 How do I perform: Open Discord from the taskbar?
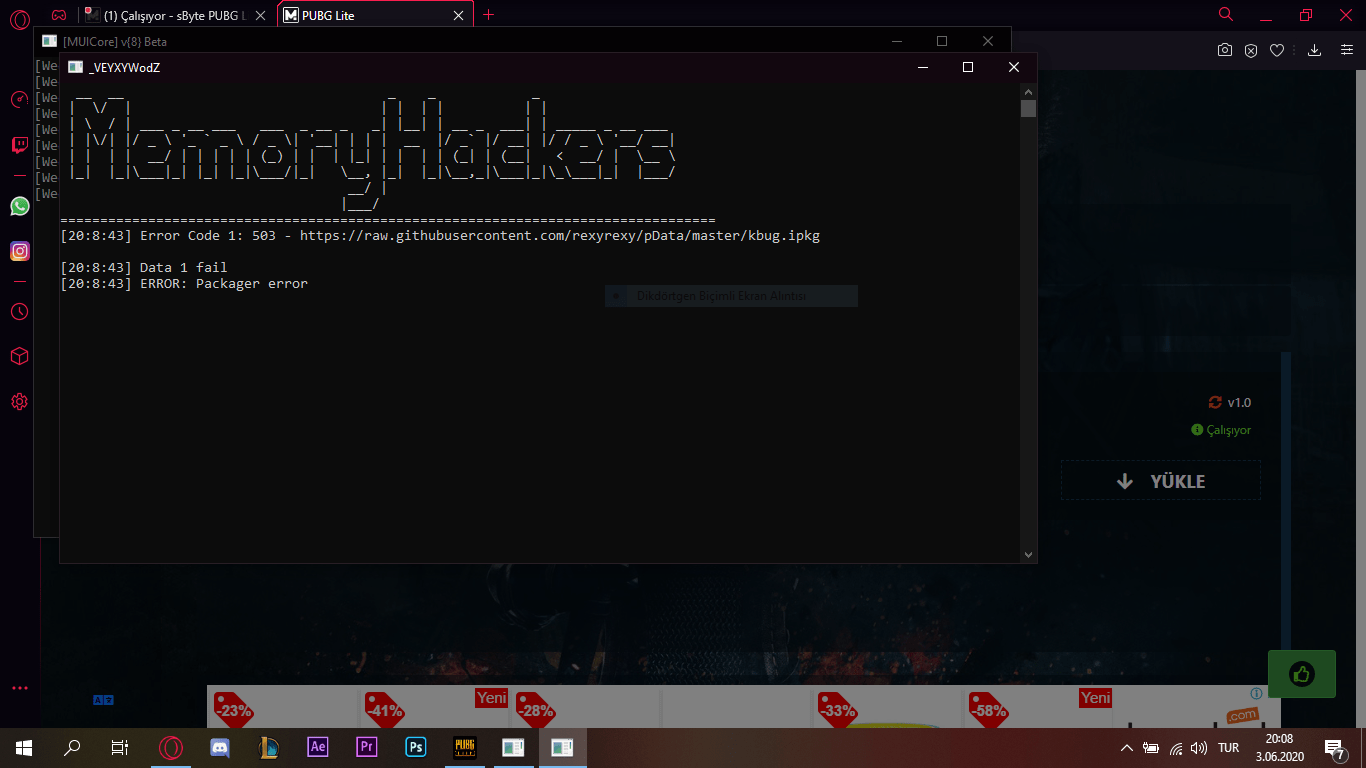point(220,747)
